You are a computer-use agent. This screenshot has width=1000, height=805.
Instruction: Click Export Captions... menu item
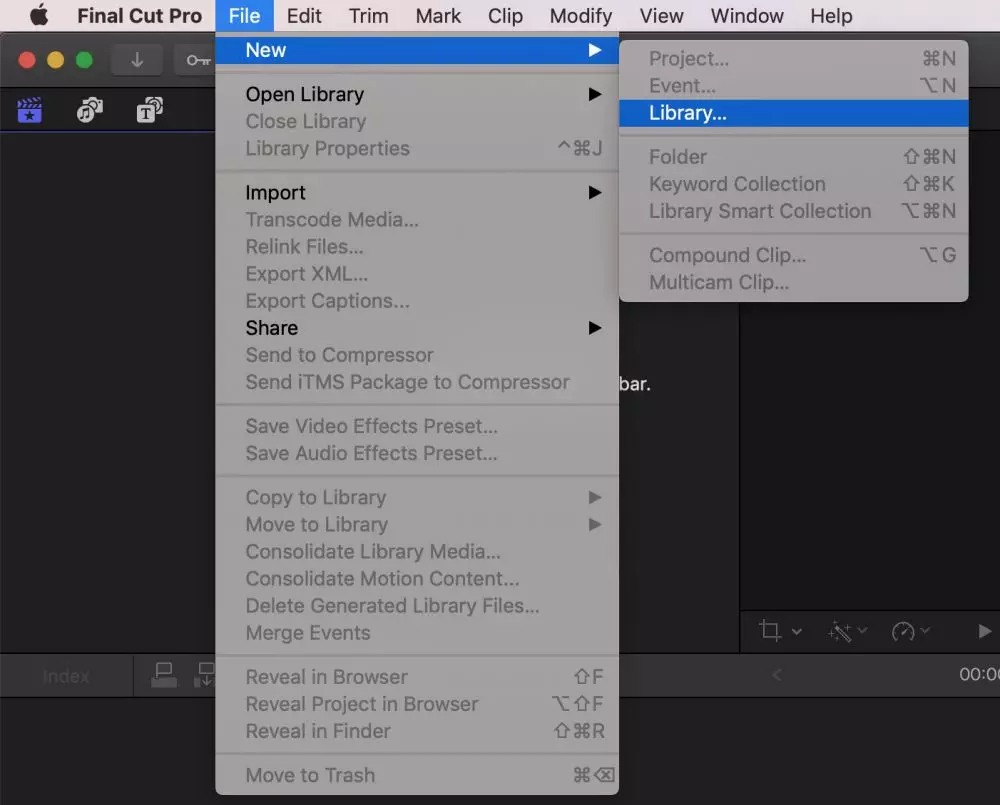point(417,301)
